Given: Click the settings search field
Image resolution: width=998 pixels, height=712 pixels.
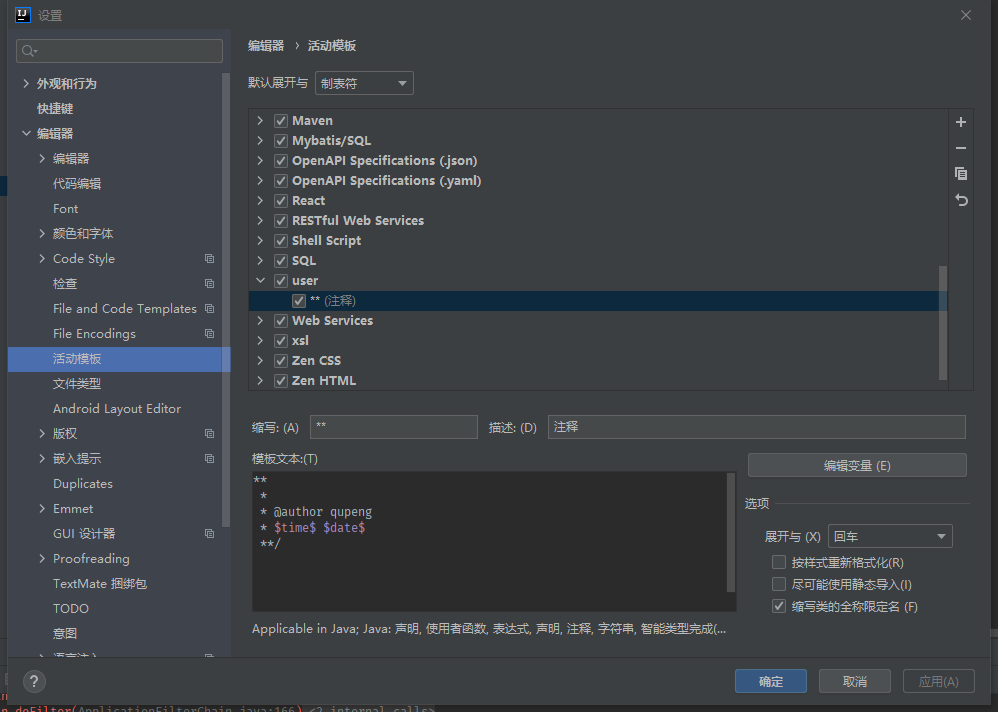Looking at the screenshot, I should click(120, 51).
